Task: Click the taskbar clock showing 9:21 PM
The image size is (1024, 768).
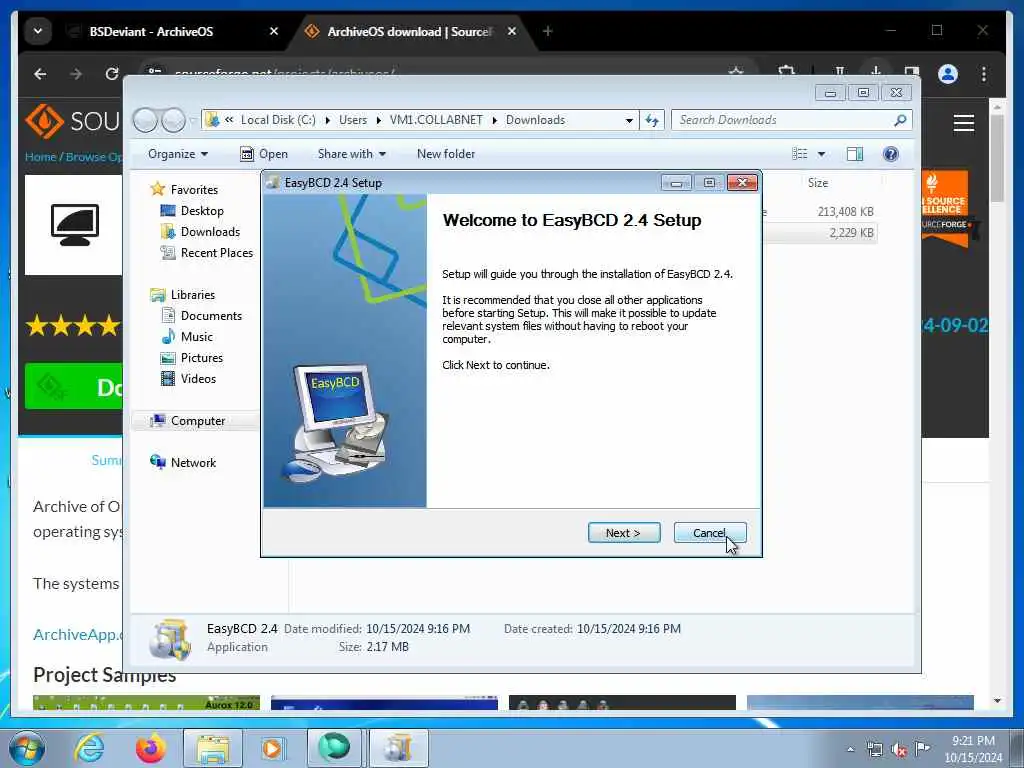Action: [972, 749]
